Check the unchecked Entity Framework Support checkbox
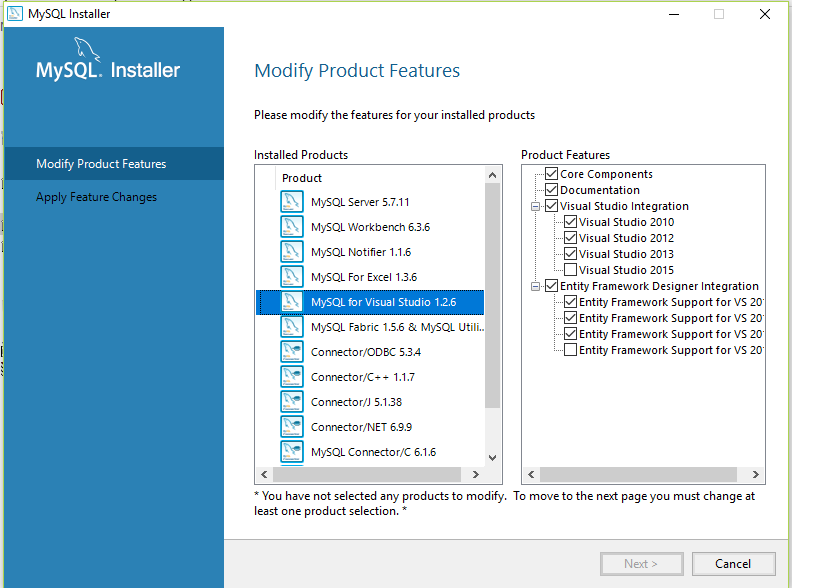 coord(570,350)
